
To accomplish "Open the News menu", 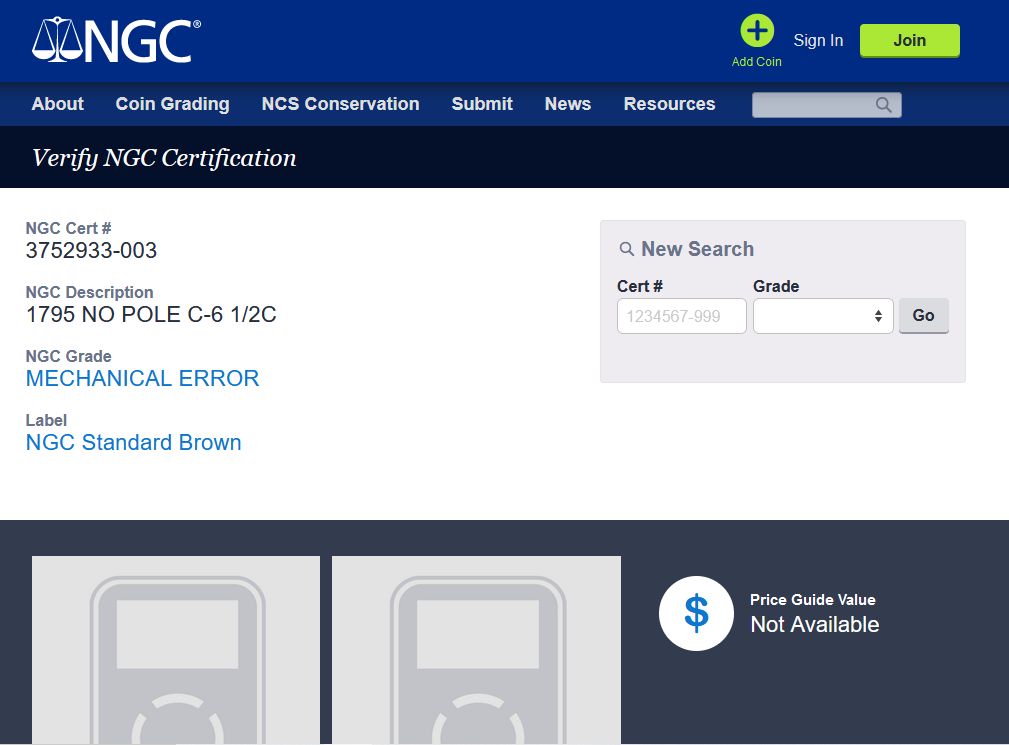I will pos(568,104).
